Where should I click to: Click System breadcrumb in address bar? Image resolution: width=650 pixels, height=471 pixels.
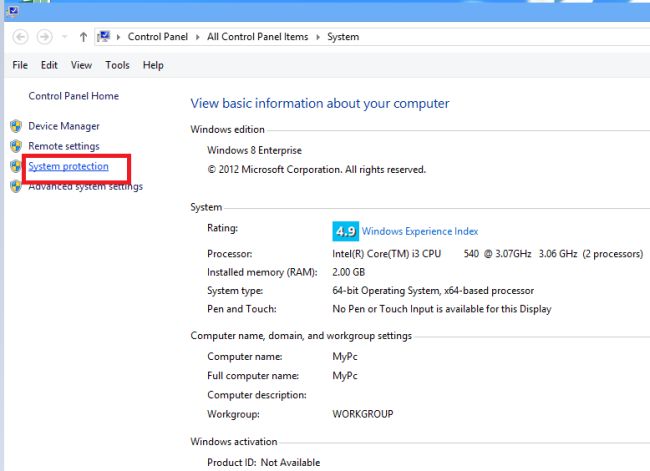tap(343, 36)
